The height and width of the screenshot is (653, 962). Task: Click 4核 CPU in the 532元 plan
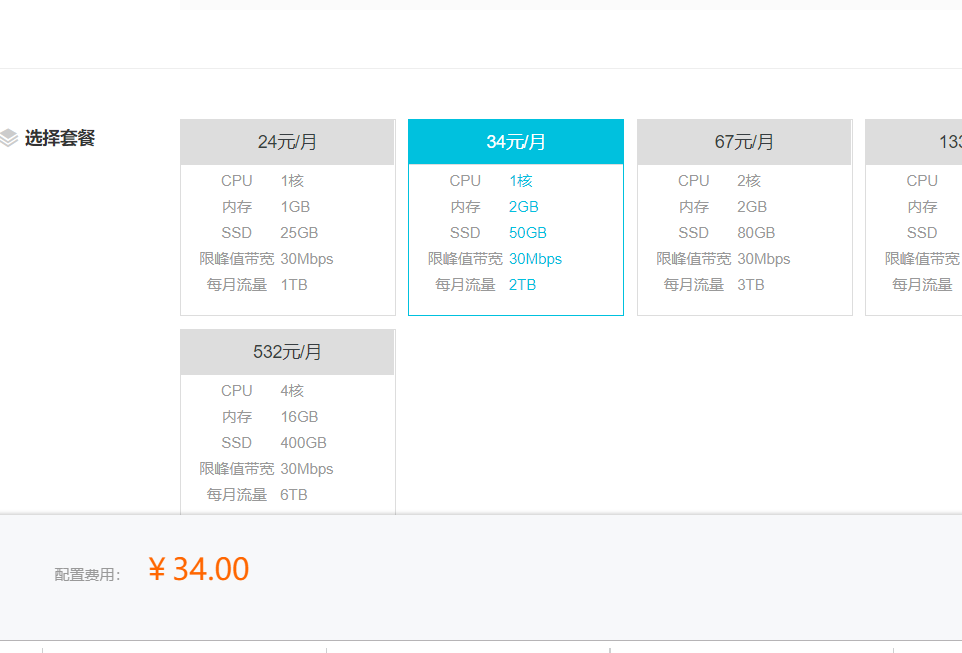(x=292, y=391)
